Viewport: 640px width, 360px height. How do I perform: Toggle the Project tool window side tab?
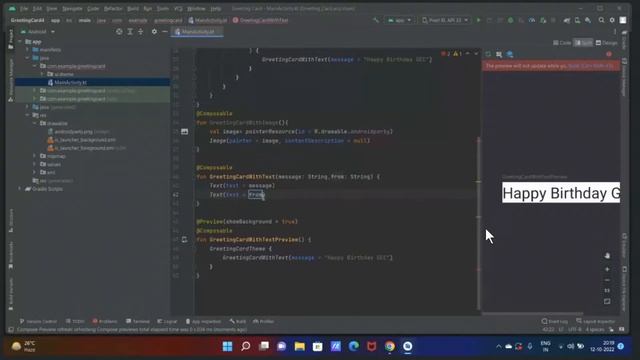(11, 39)
